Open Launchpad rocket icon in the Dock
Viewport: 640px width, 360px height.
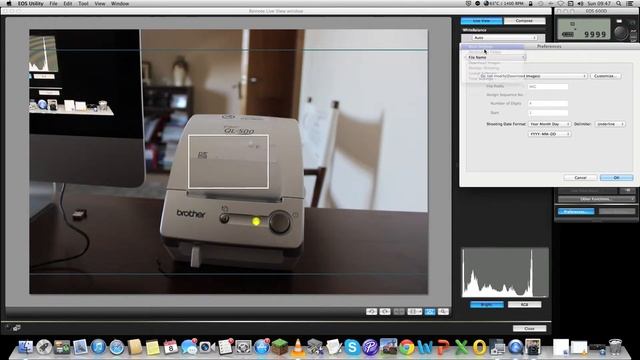coord(44,347)
